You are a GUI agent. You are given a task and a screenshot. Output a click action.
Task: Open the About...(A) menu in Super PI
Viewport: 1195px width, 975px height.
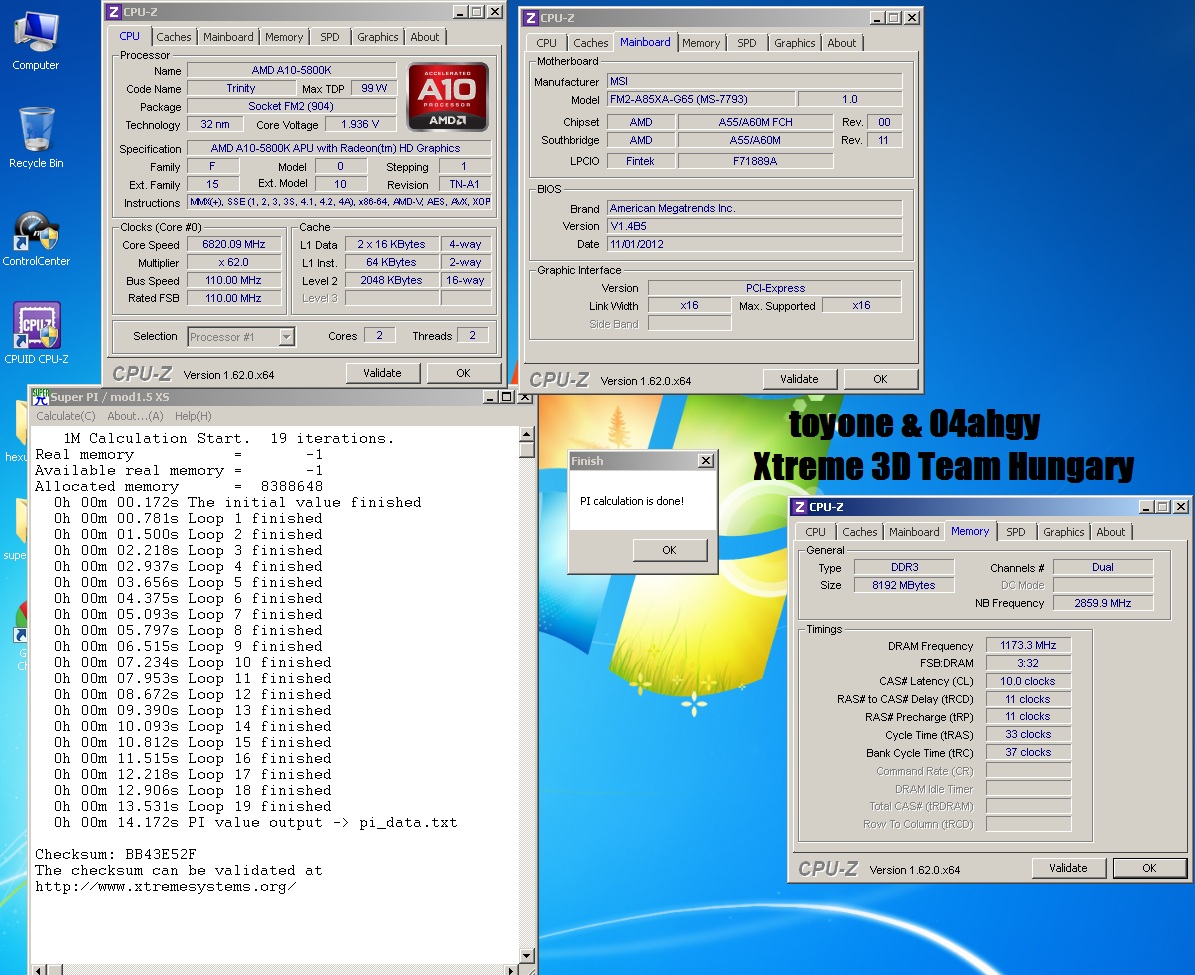[135, 416]
